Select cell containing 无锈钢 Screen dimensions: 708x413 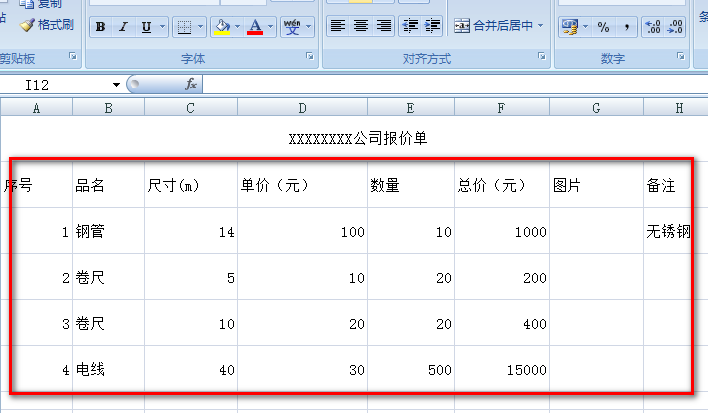pyautogui.click(x=675, y=231)
